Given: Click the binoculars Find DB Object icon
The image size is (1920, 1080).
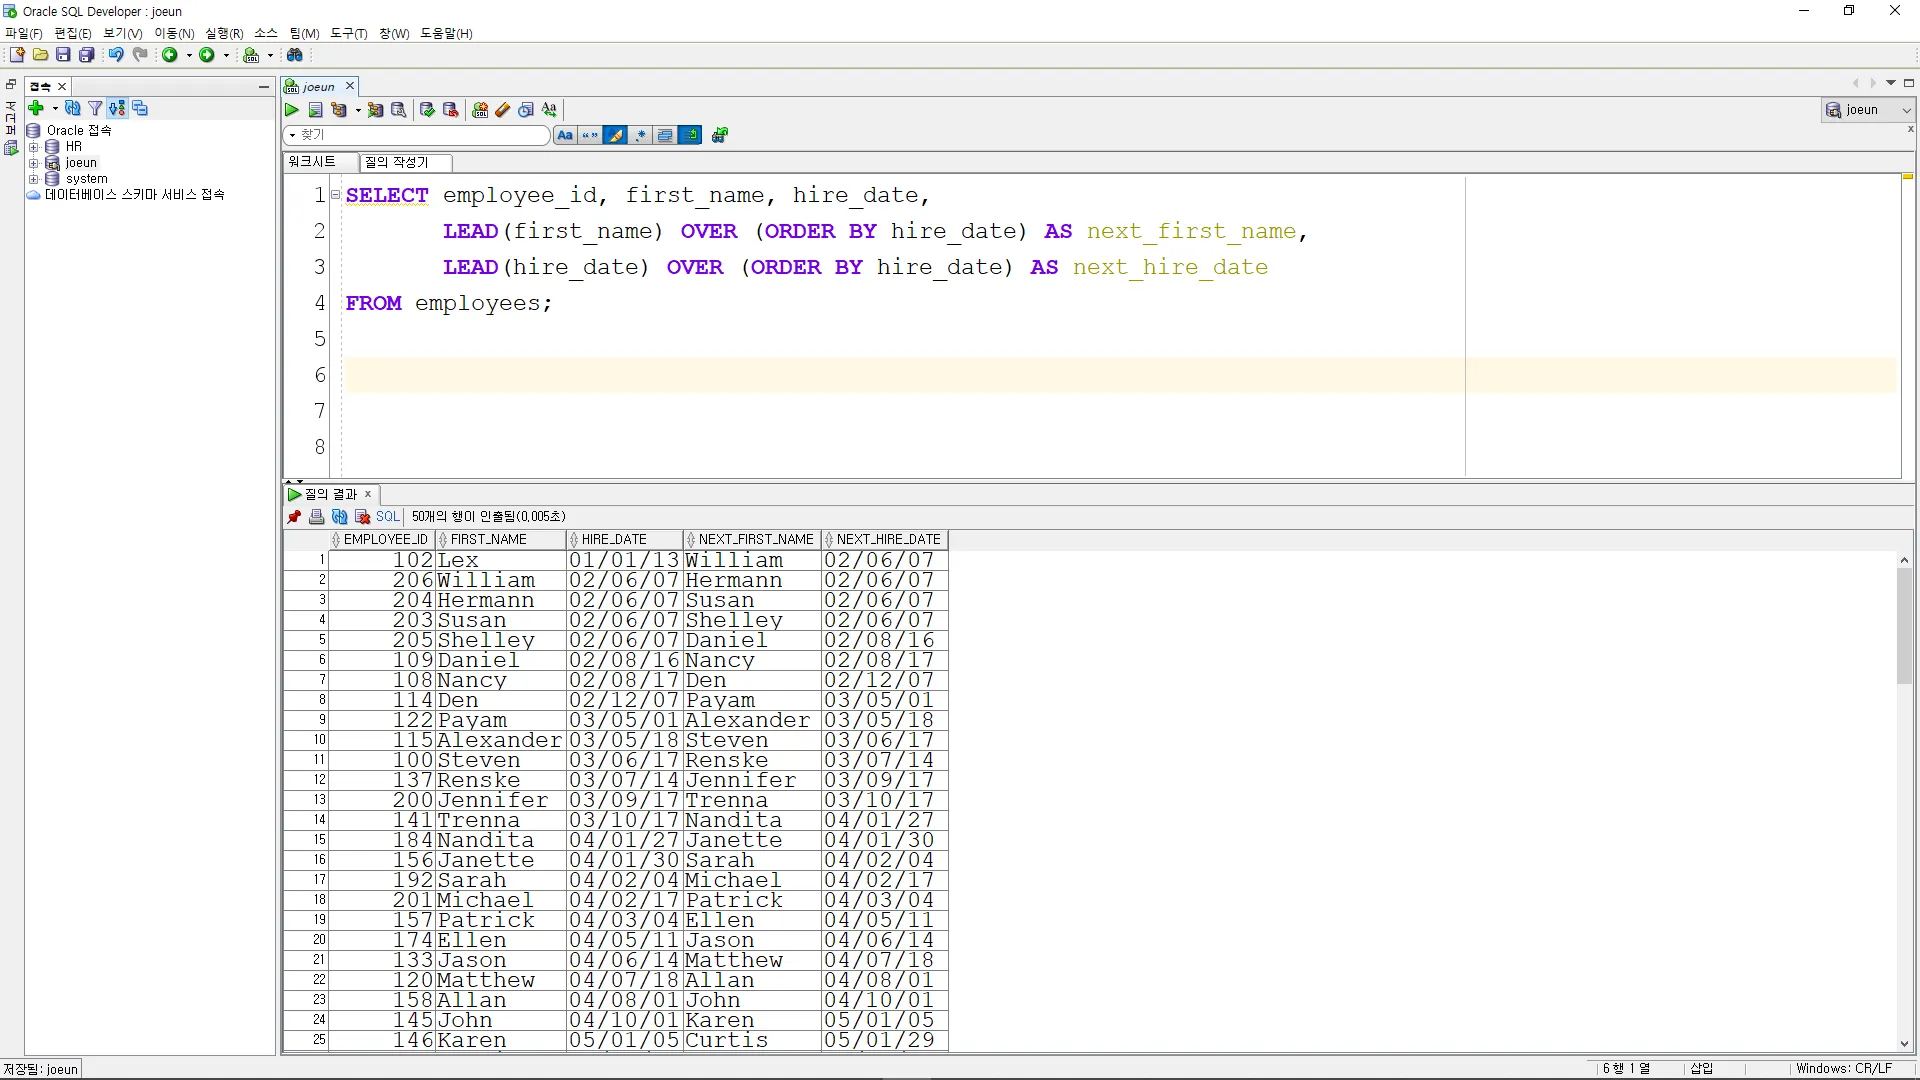Looking at the screenshot, I should click(295, 55).
